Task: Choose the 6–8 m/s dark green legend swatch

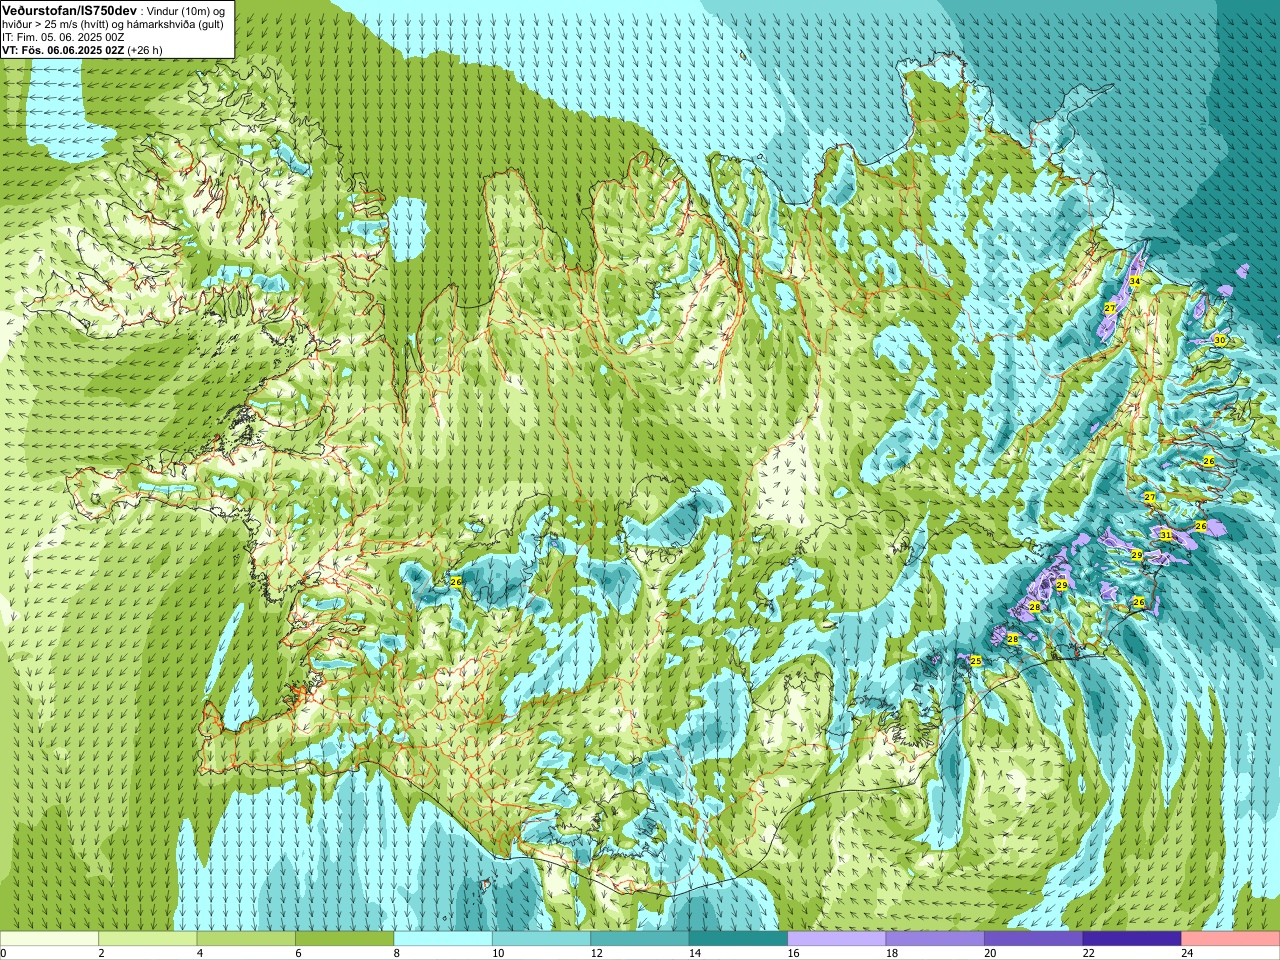Action: tap(344, 939)
